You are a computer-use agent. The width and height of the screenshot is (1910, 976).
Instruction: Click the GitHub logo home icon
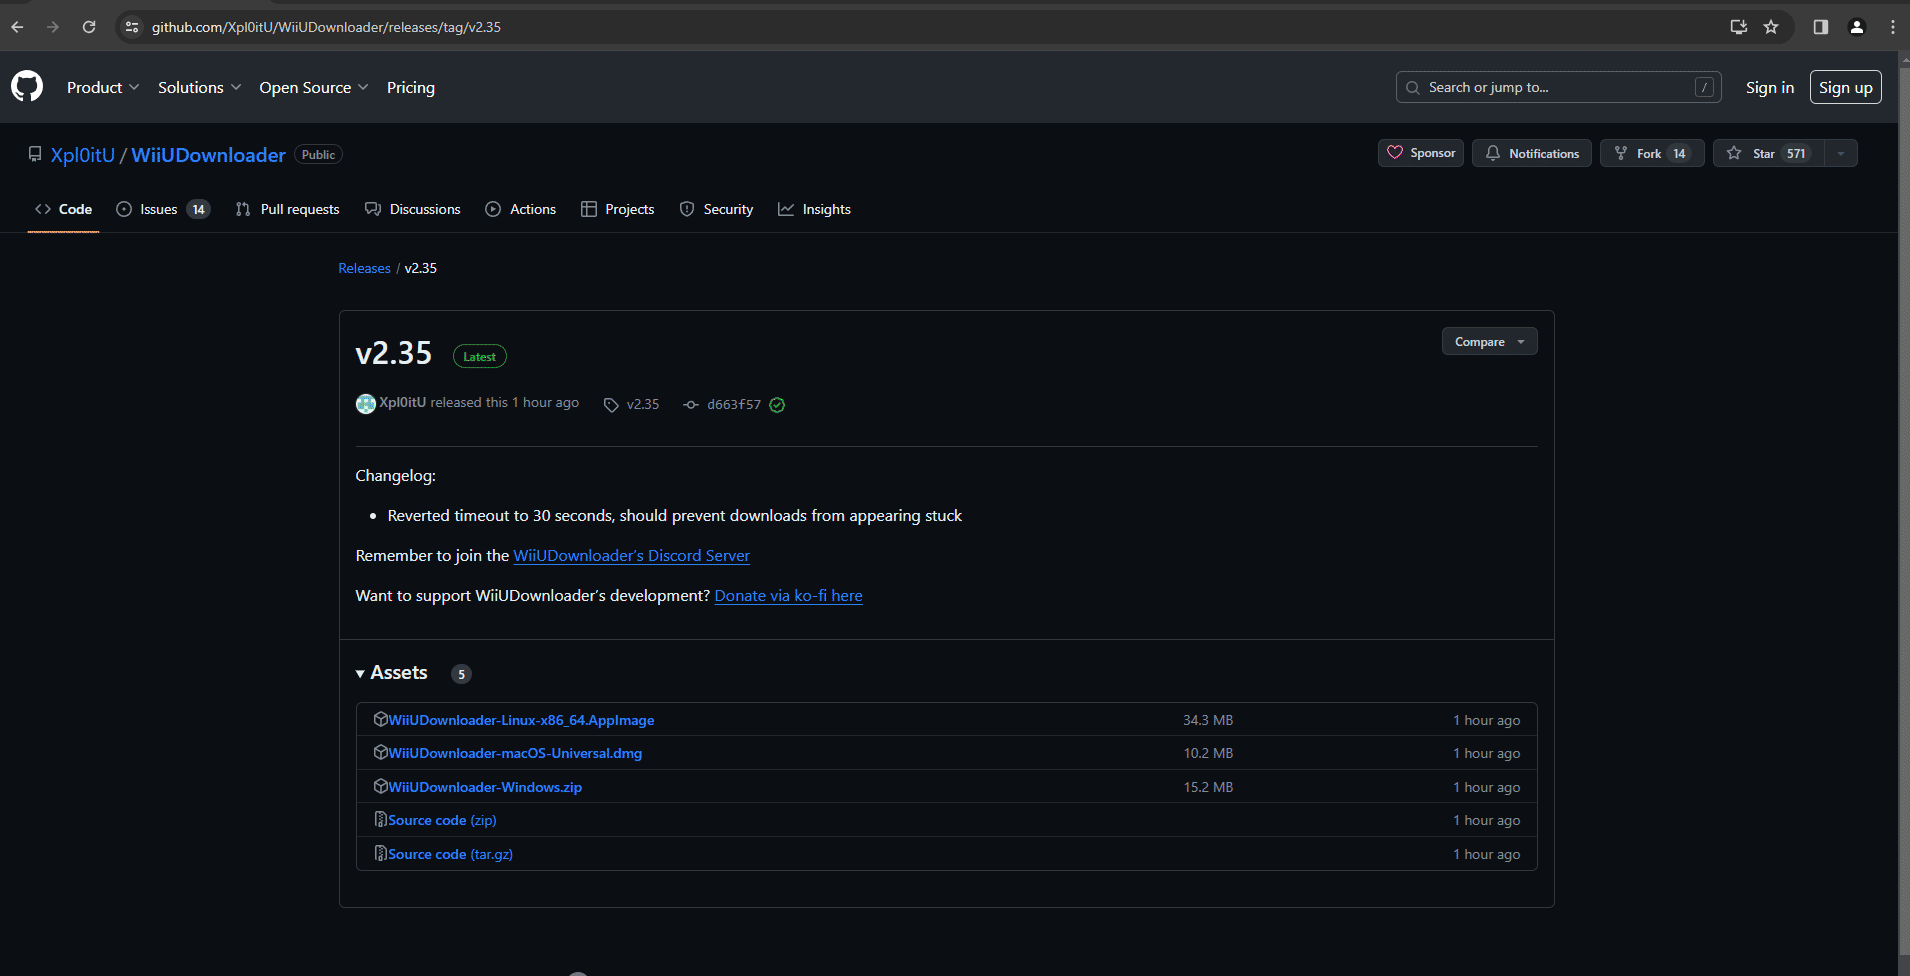(27, 87)
